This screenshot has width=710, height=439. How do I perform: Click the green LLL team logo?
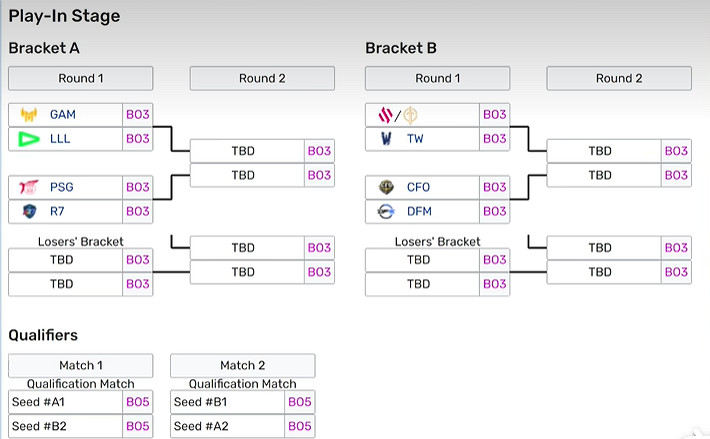(28, 139)
